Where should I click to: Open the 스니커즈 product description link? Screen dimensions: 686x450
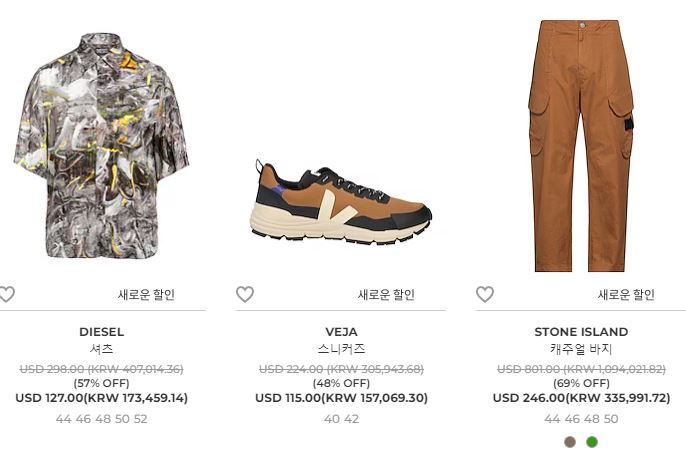coord(341,349)
